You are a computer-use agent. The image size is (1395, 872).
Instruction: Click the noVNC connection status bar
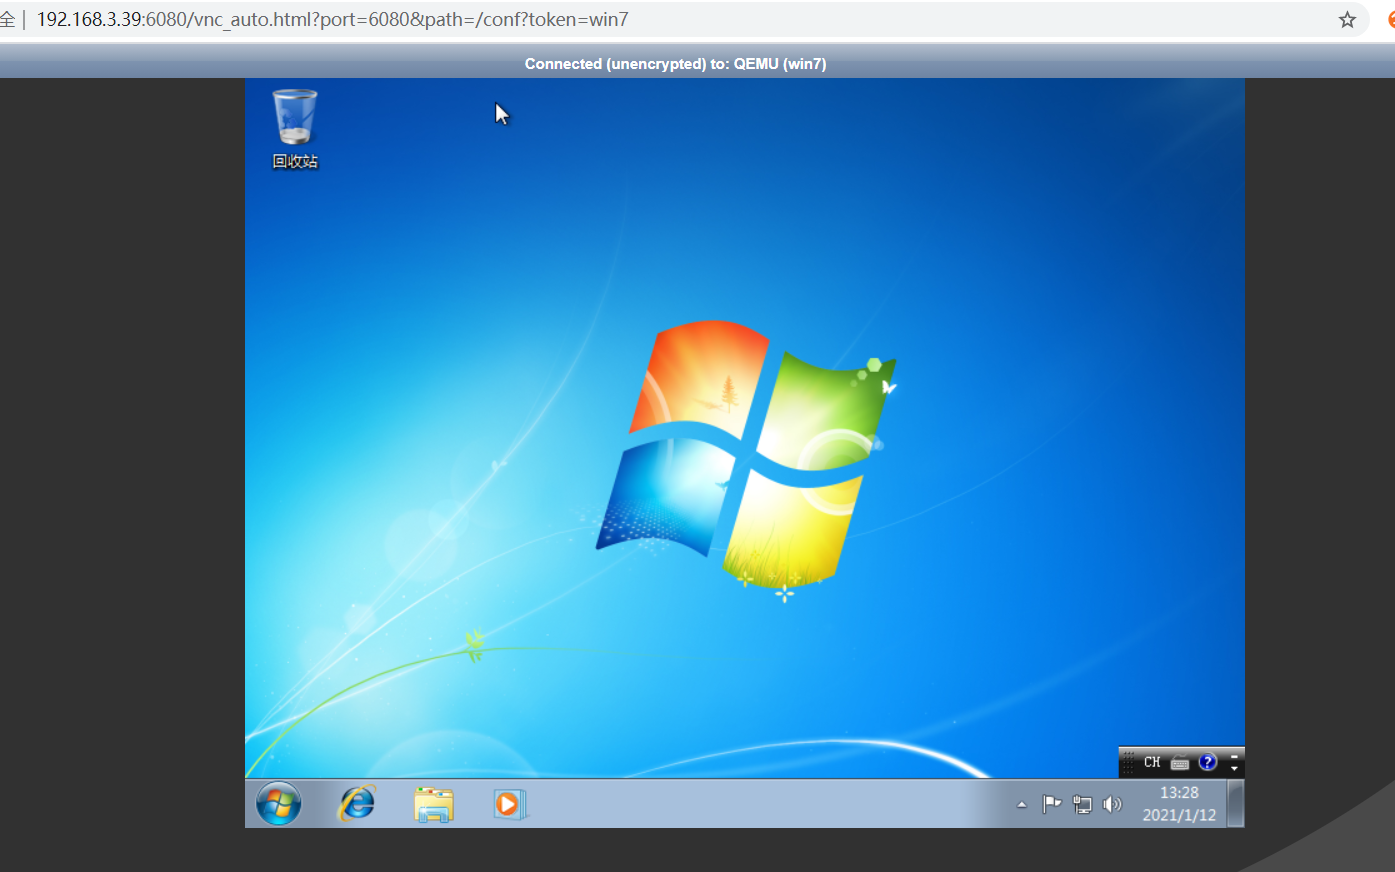click(x=675, y=63)
